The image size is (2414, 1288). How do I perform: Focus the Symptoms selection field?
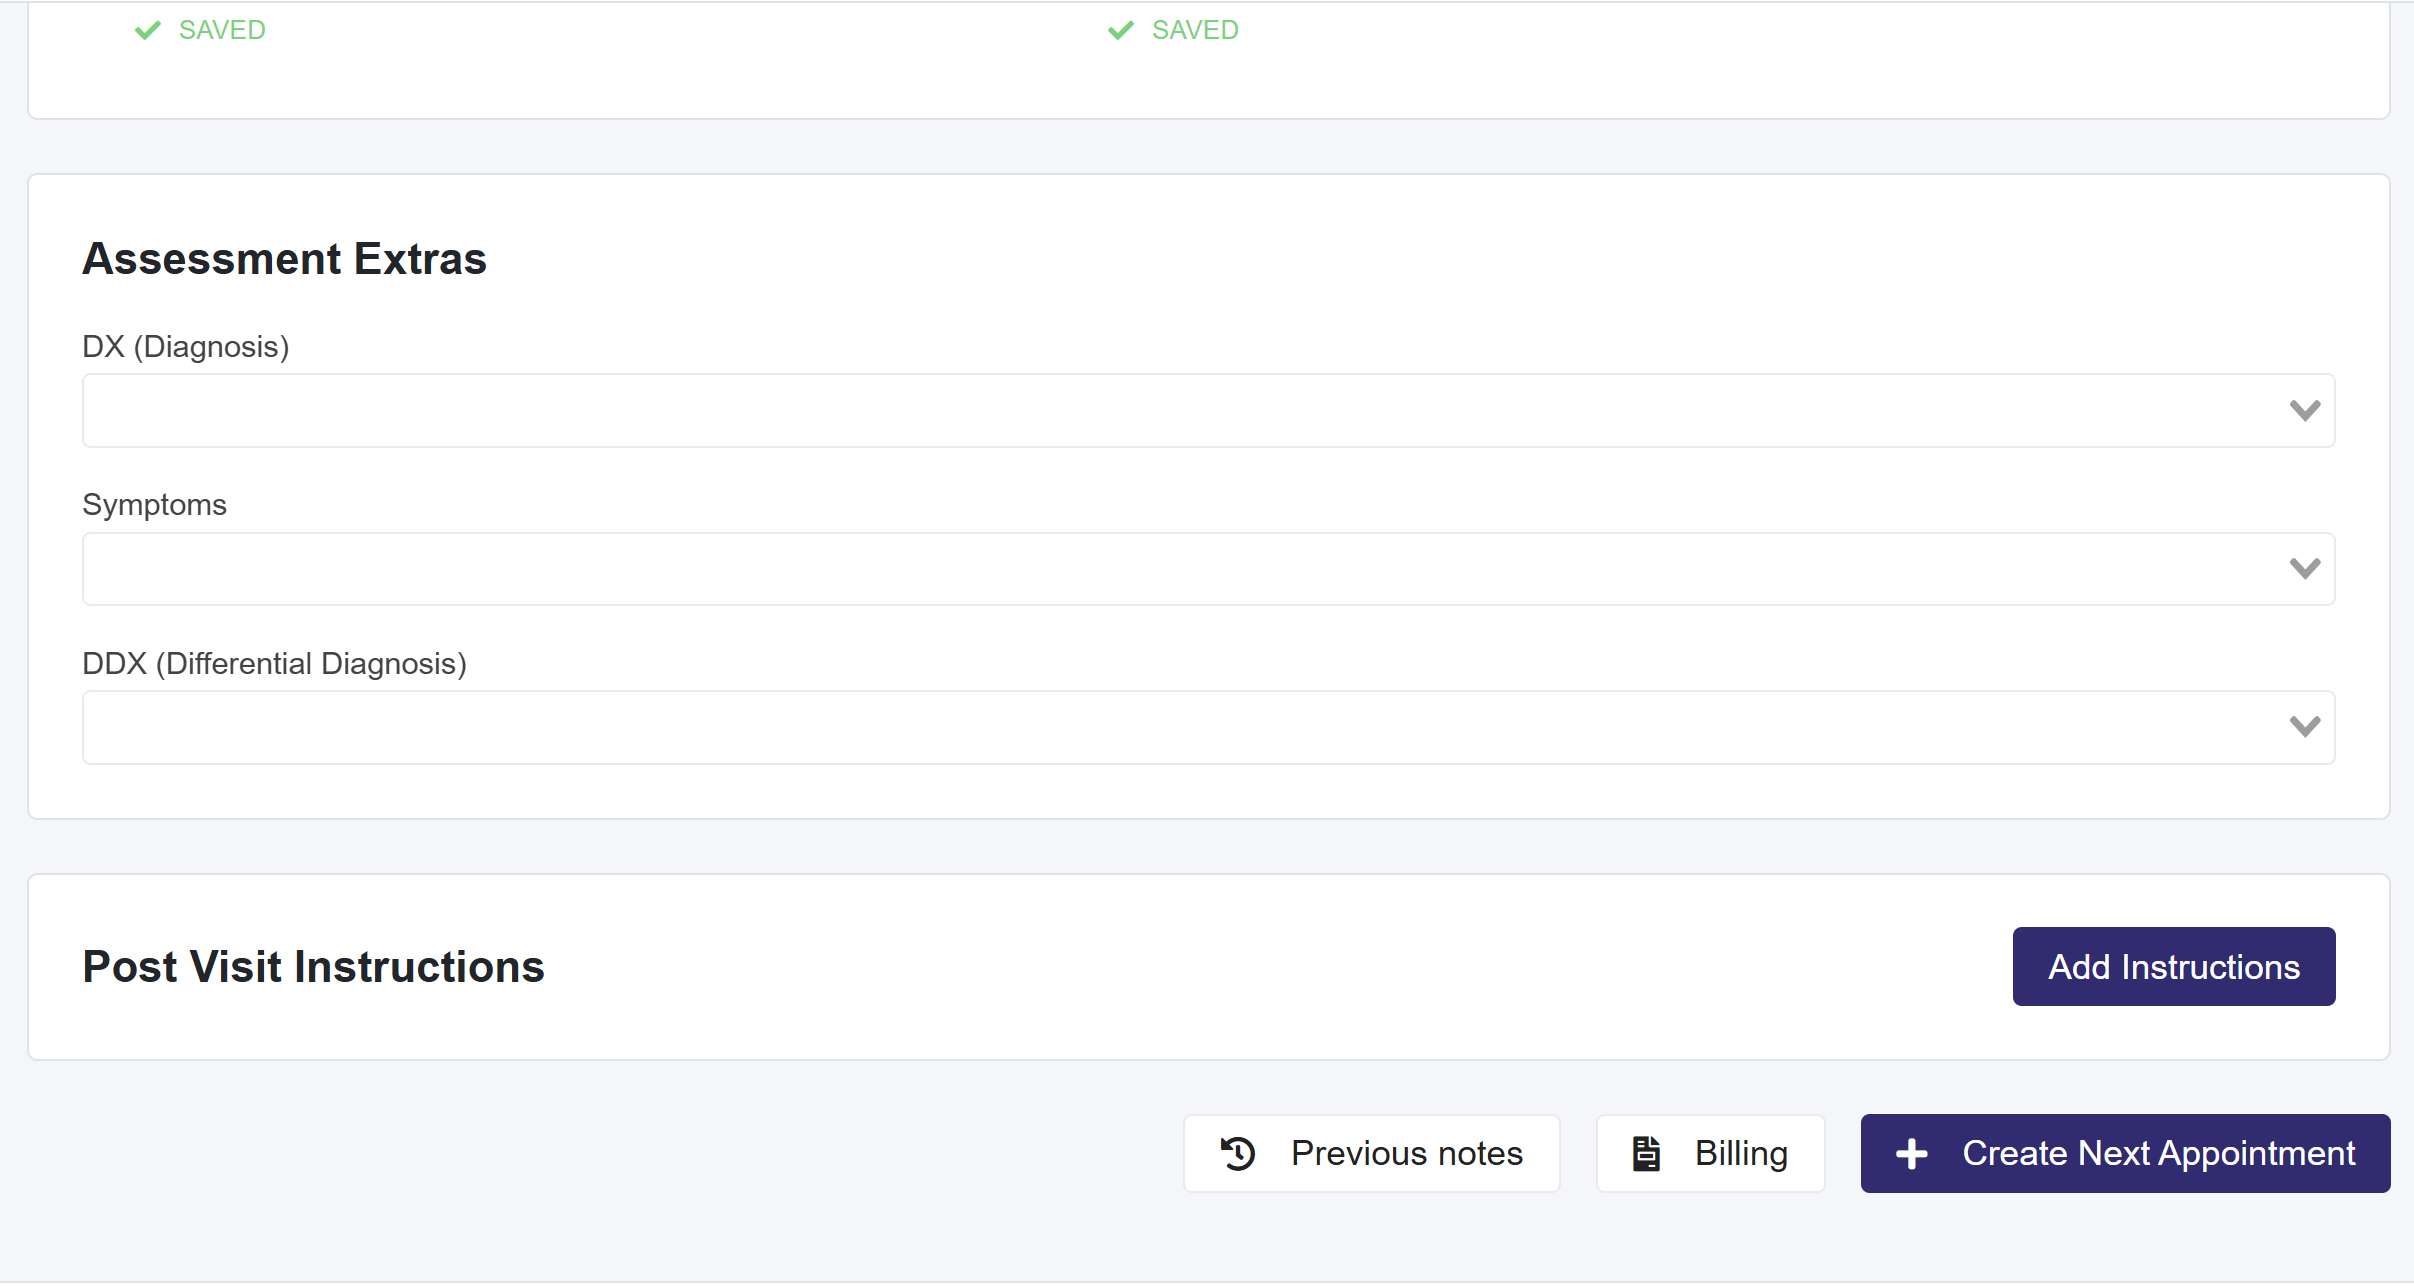(x=1180, y=568)
